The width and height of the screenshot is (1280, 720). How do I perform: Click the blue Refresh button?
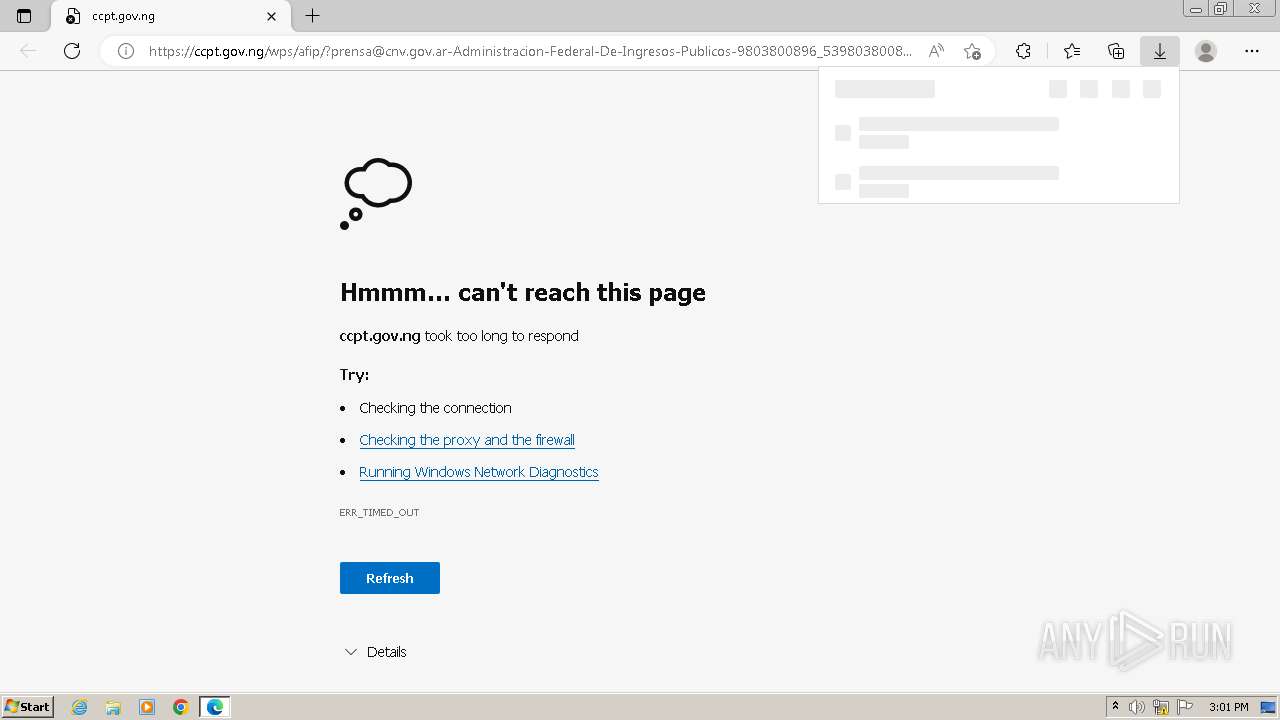pyautogui.click(x=390, y=578)
